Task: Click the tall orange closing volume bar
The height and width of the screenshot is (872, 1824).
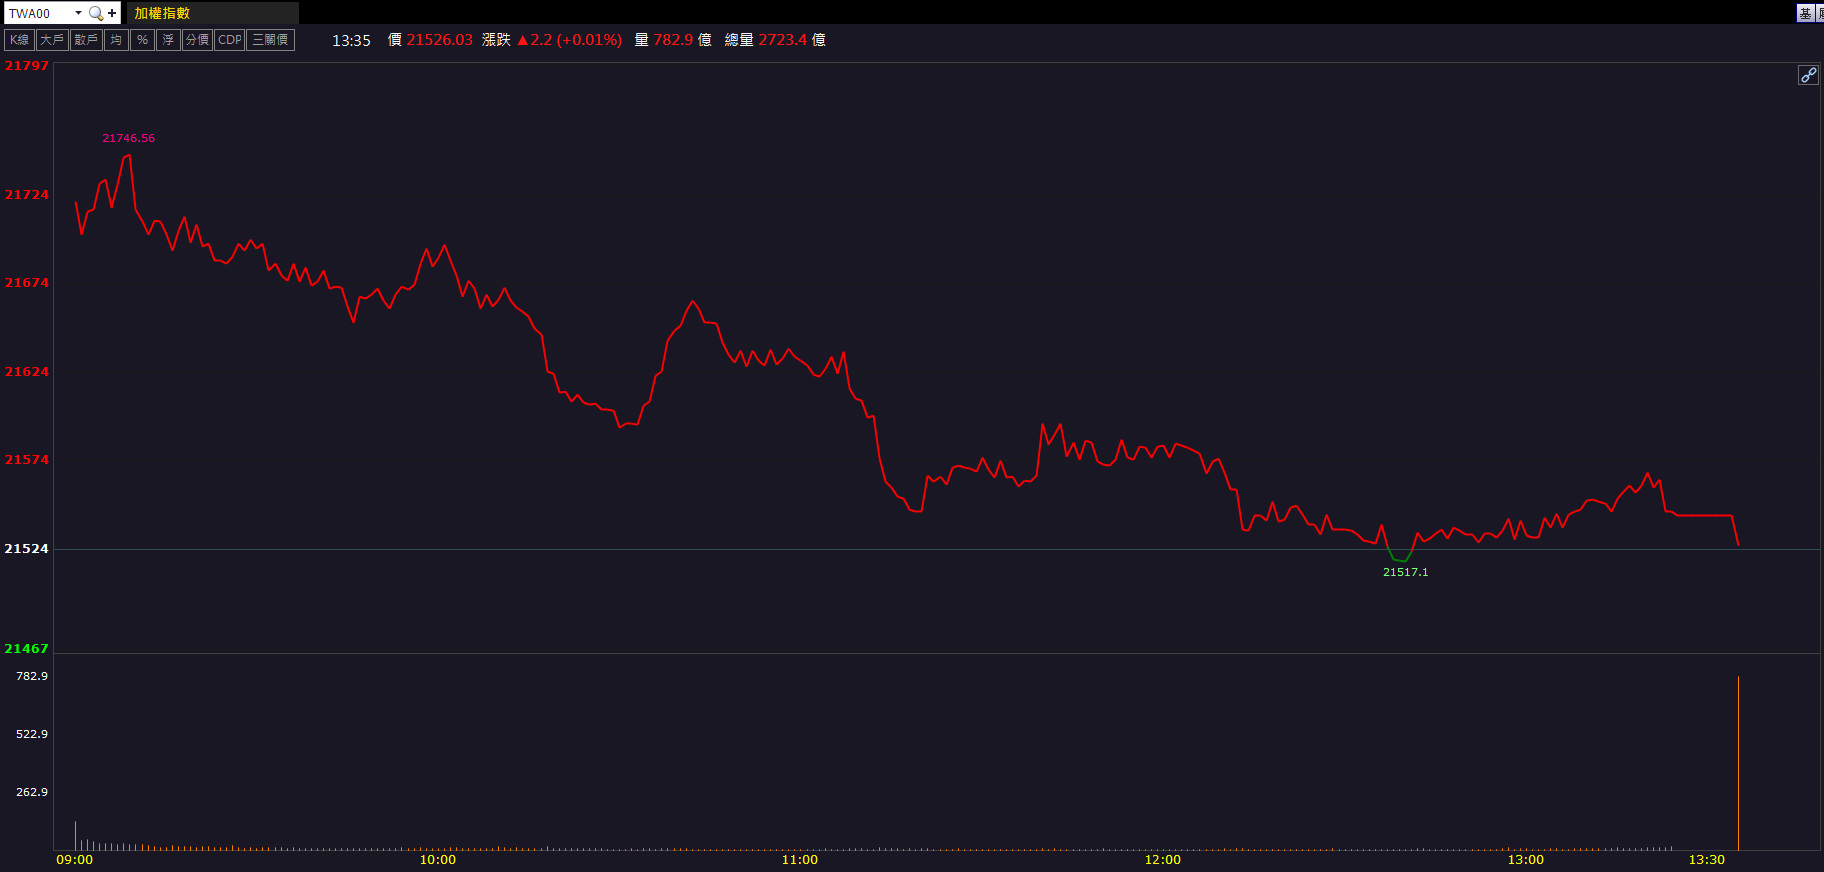Action: pos(1738,763)
